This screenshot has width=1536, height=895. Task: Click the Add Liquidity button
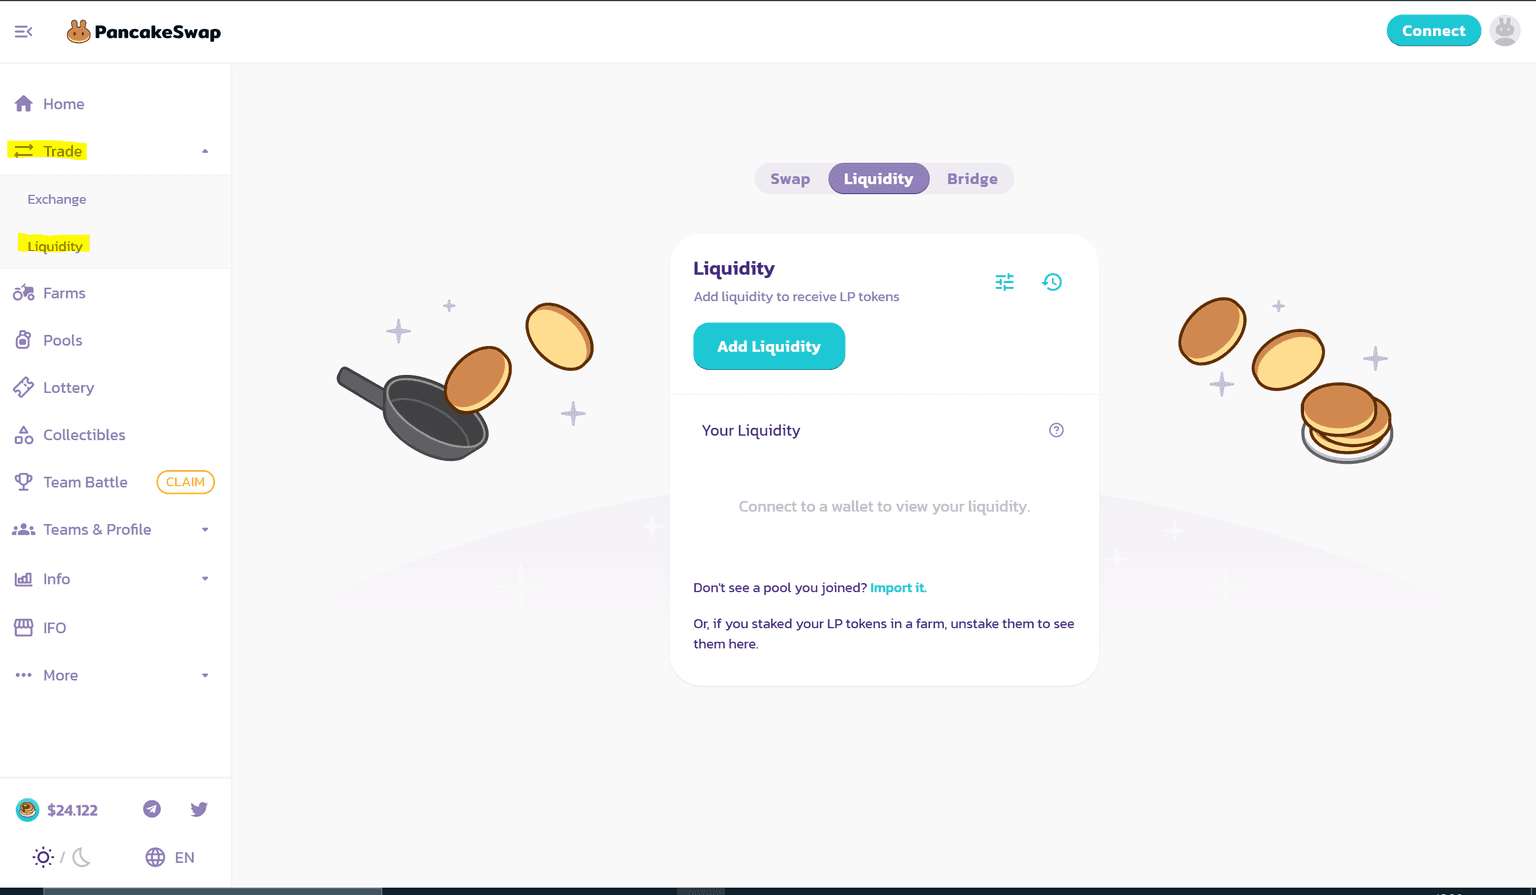point(769,346)
